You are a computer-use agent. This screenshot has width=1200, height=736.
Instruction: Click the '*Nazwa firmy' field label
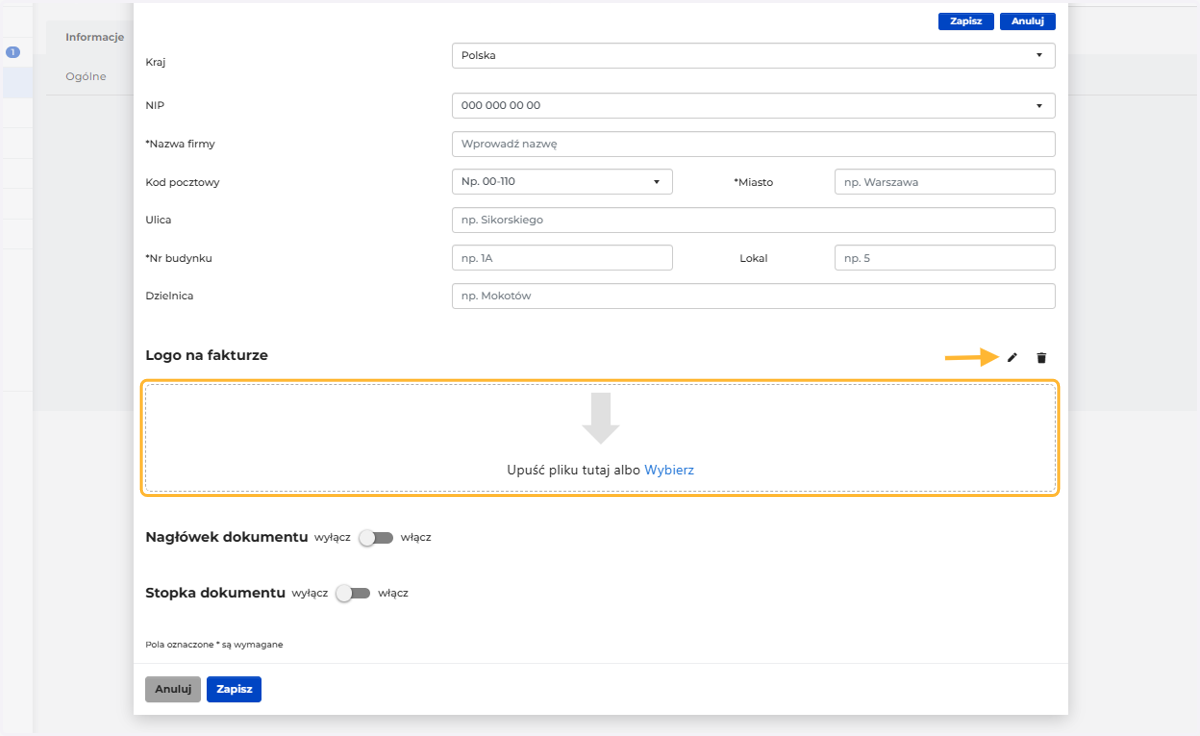(180, 144)
